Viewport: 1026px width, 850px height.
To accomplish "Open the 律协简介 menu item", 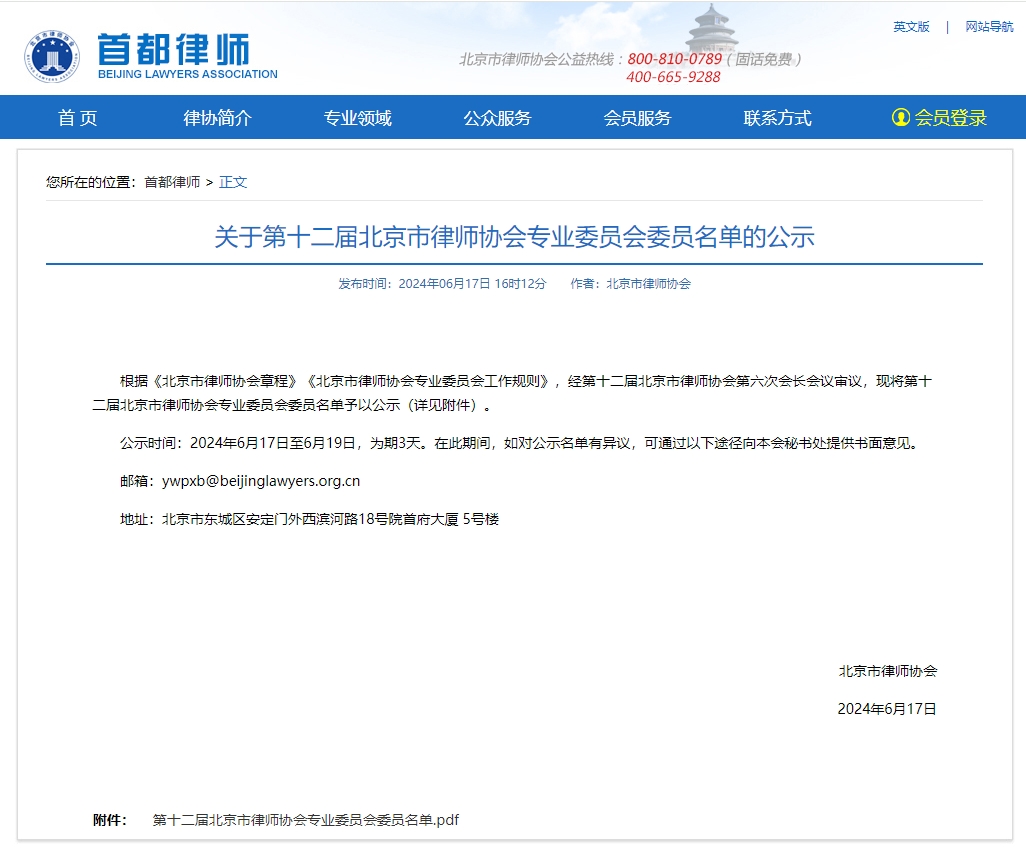I will pos(218,117).
